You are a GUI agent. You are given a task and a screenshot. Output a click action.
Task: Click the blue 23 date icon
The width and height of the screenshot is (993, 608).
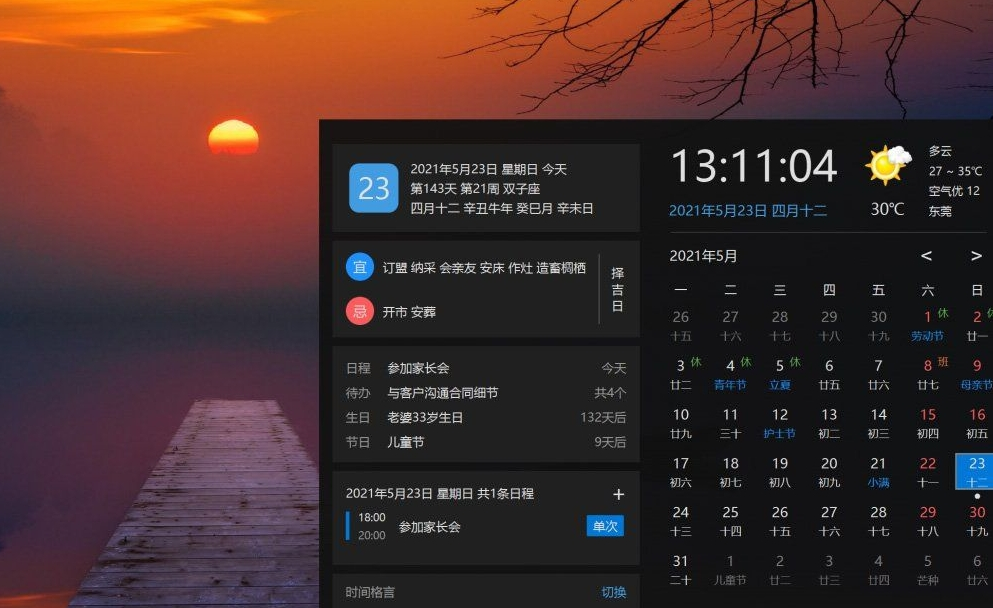click(373, 188)
